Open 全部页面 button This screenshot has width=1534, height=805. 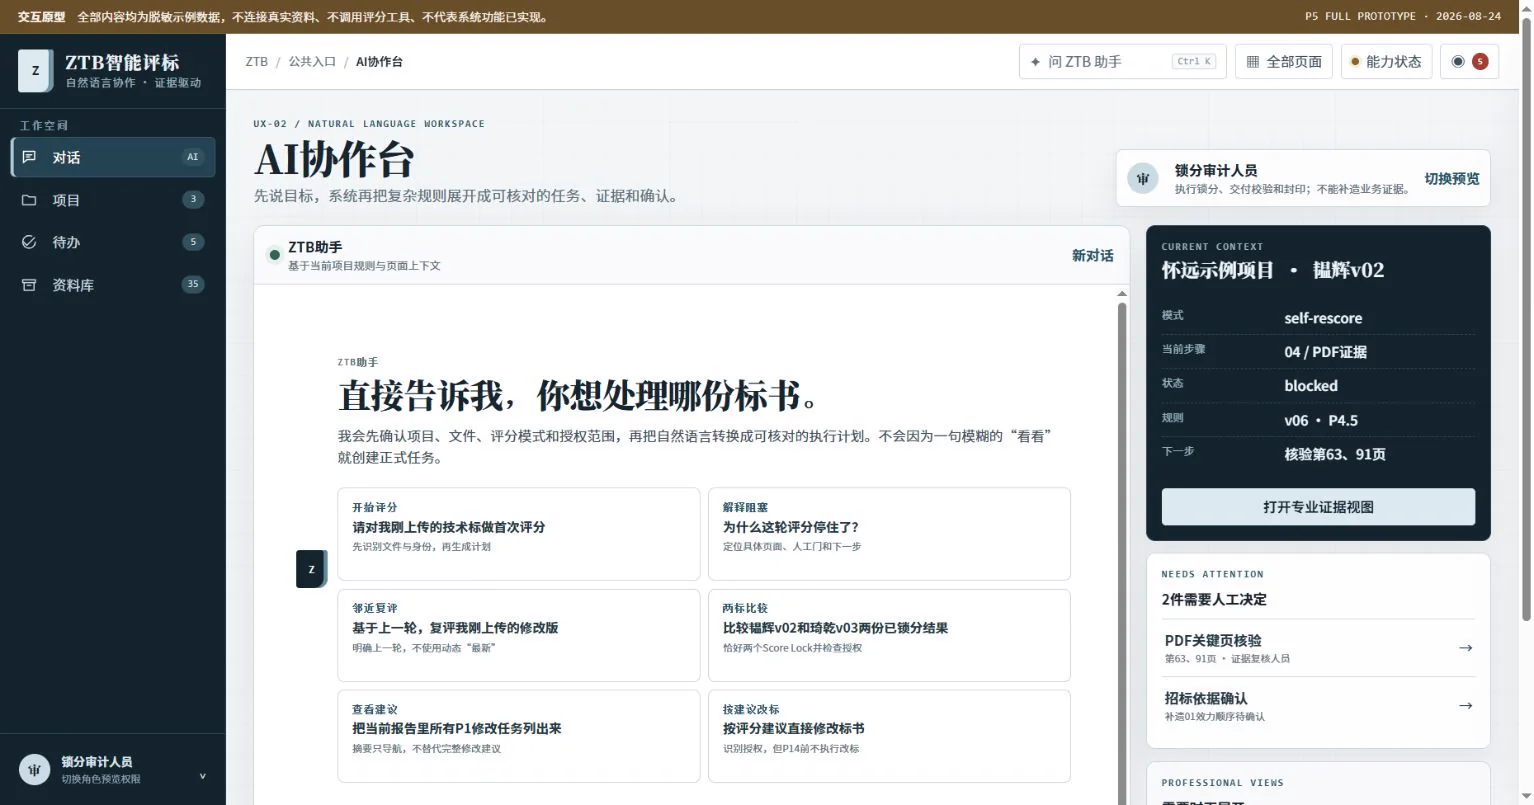1284,62
